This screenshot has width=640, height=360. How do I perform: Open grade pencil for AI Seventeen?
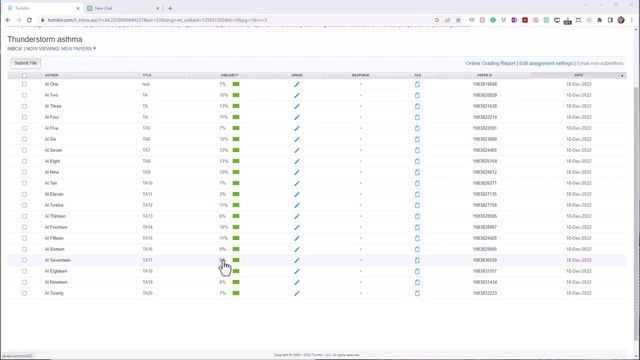(297, 260)
